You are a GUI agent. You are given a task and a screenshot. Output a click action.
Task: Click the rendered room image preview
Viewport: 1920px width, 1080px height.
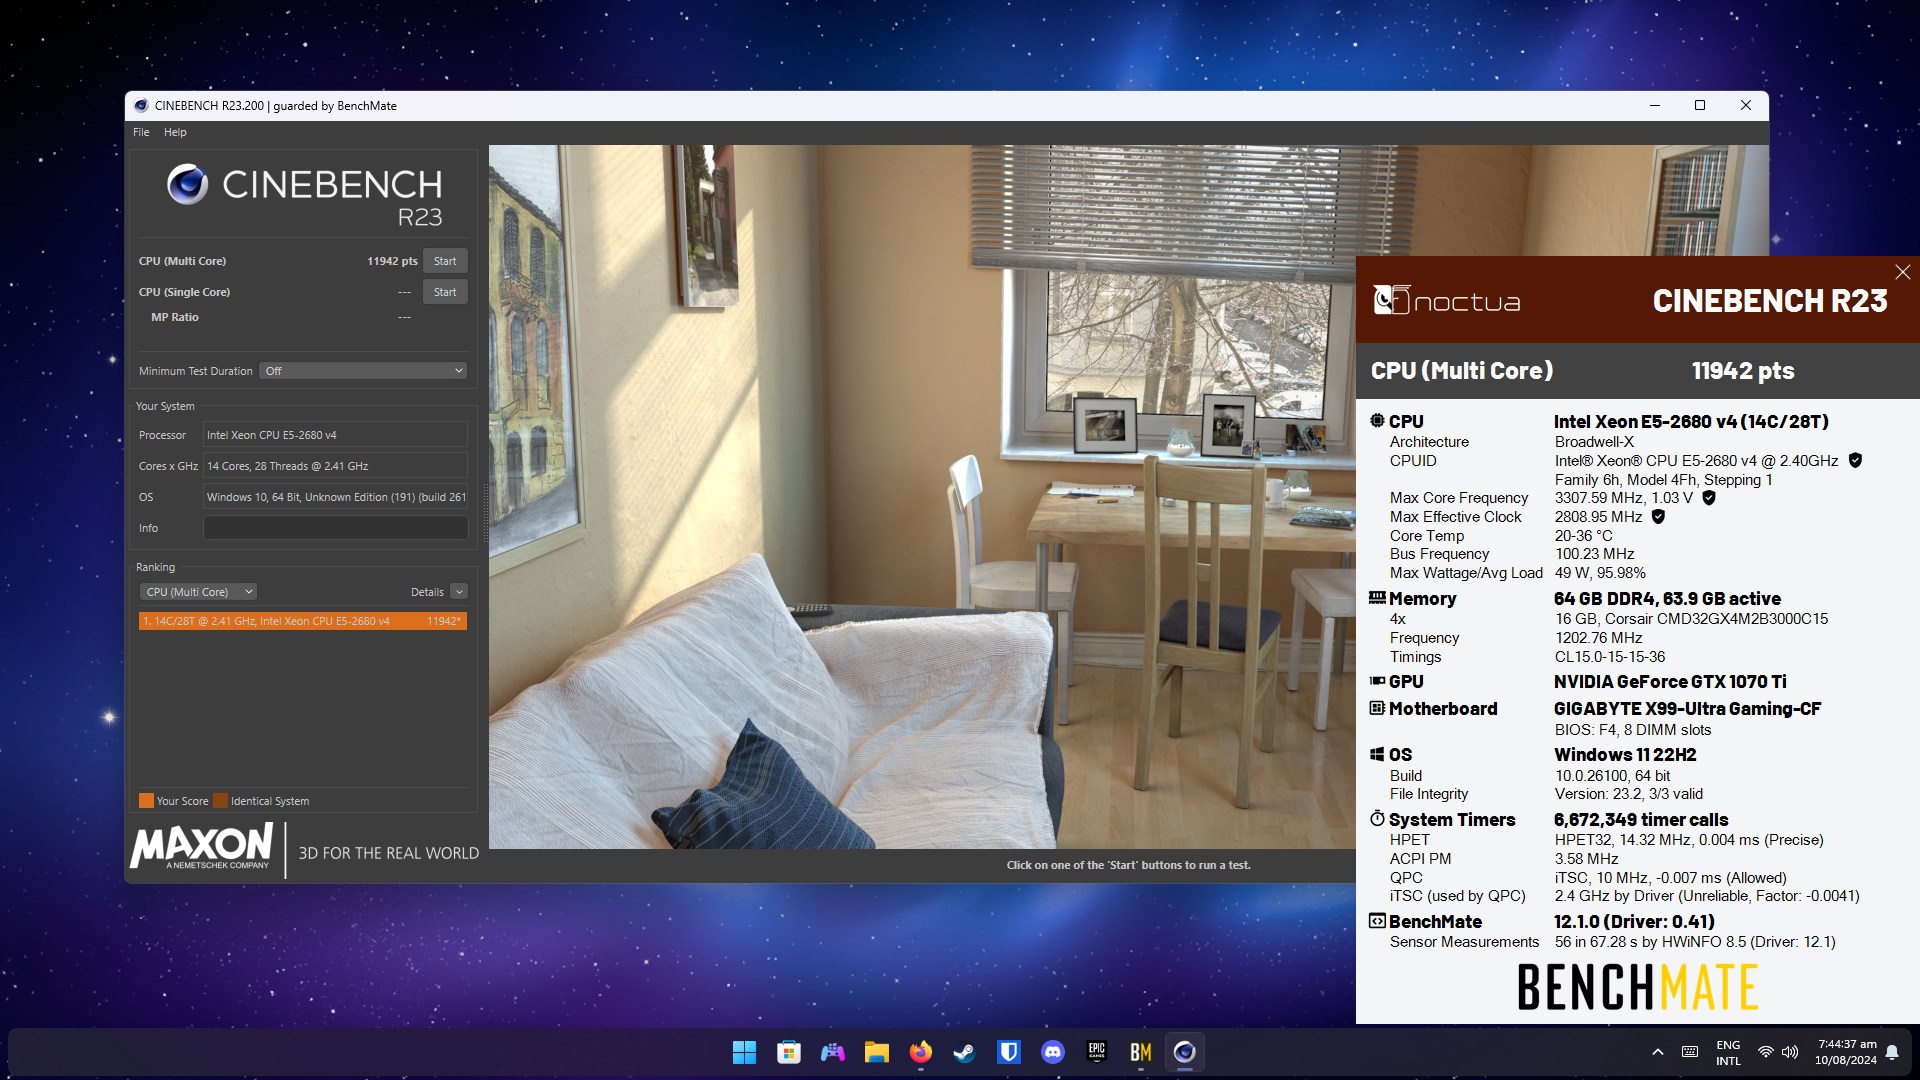(922, 497)
